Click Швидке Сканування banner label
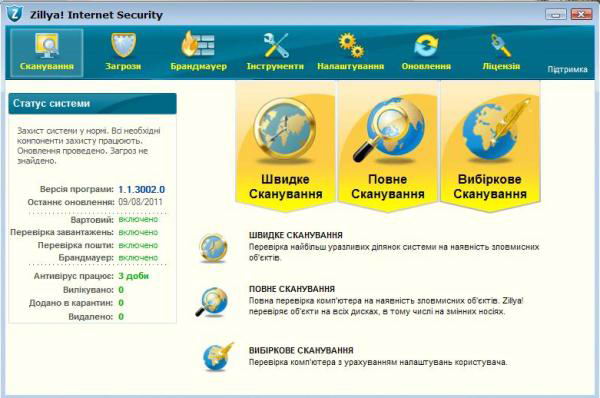The height and width of the screenshot is (398, 600). click(x=285, y=186)
